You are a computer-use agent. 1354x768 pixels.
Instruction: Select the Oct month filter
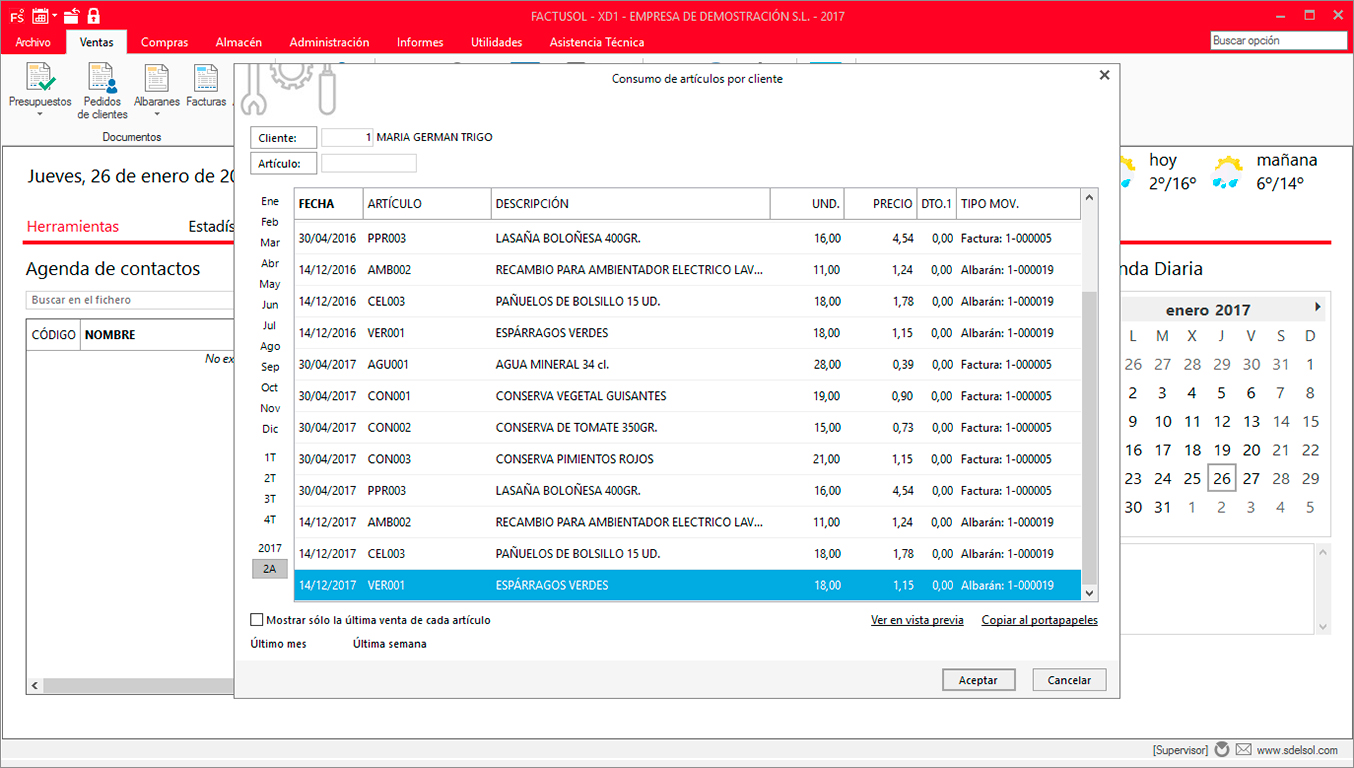pos(270,388)
